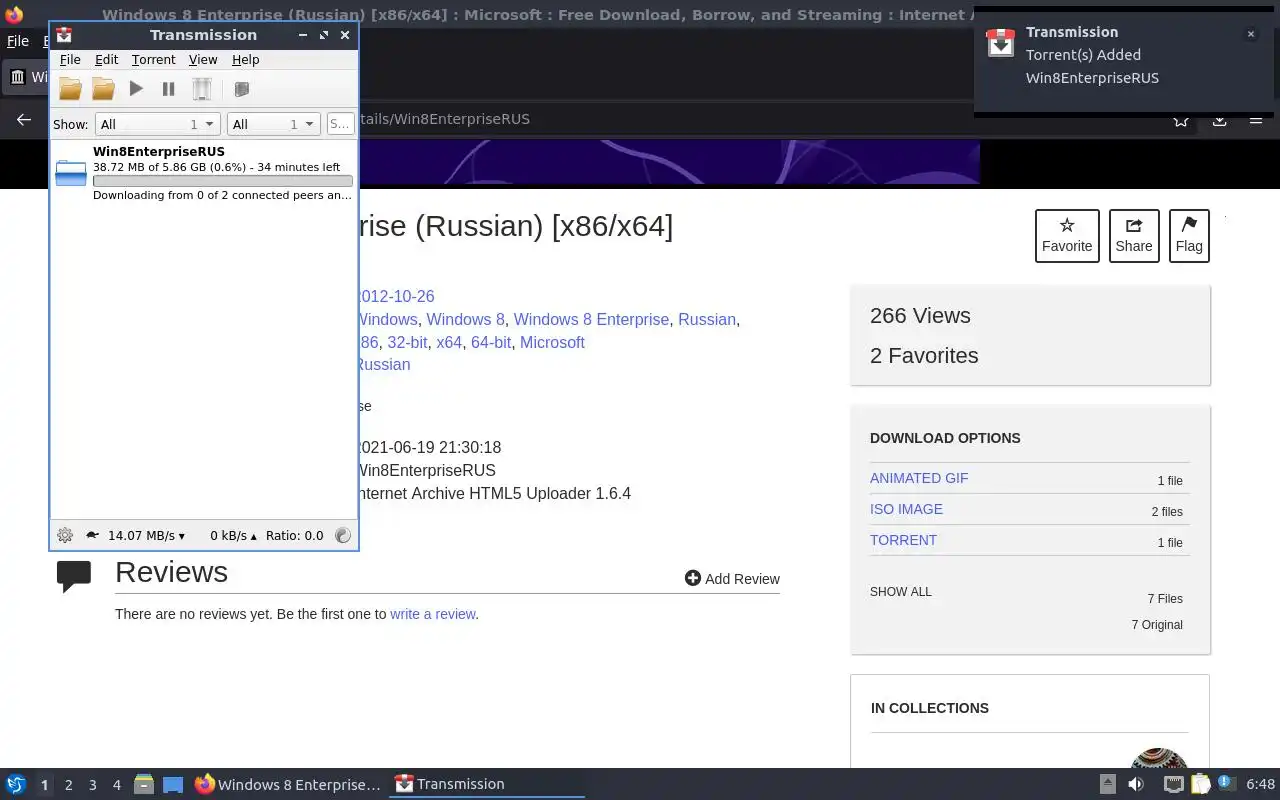Go back with Firefox's back arrow
1280x800 pixels.
coord(24,119)
